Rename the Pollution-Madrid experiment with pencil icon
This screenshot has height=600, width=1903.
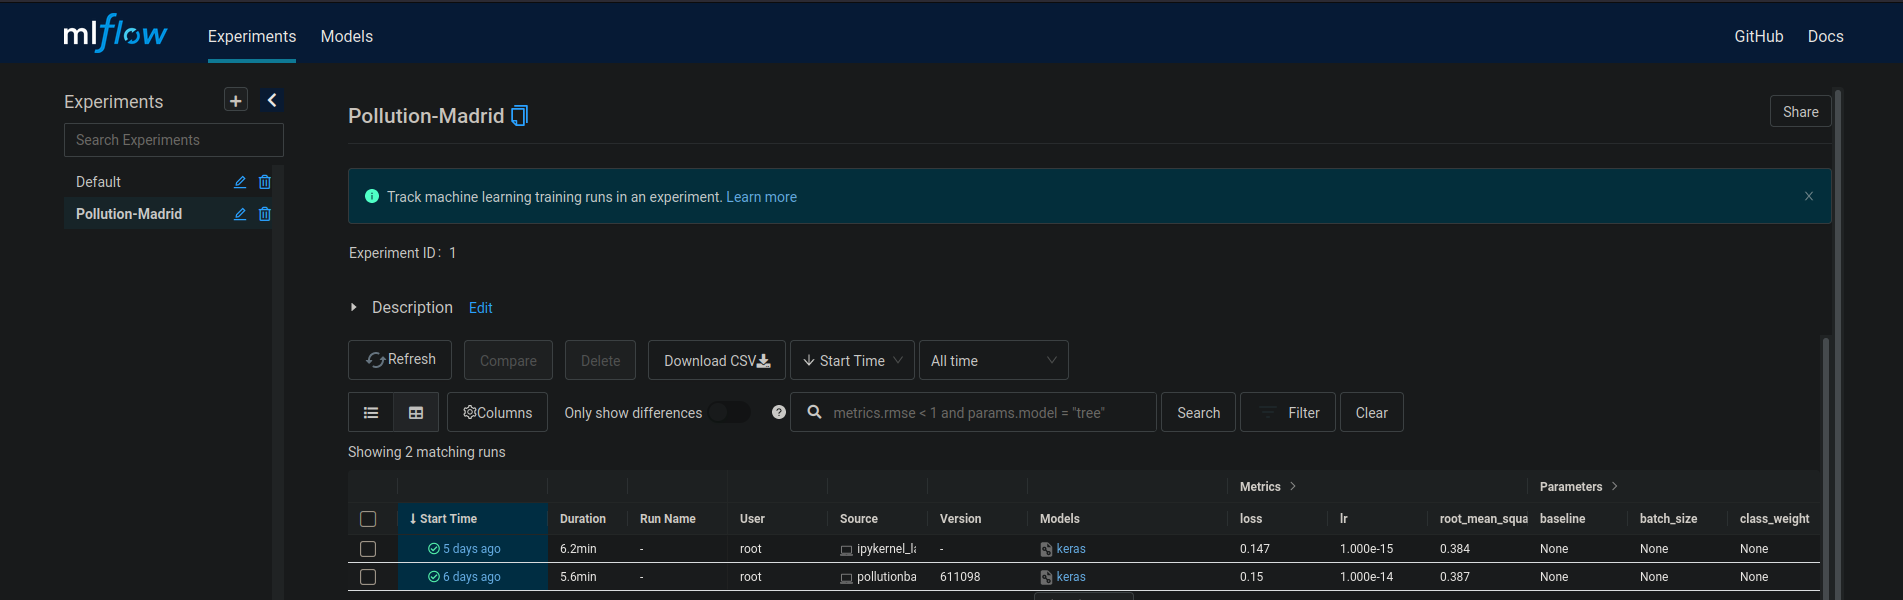coord(240,214)
